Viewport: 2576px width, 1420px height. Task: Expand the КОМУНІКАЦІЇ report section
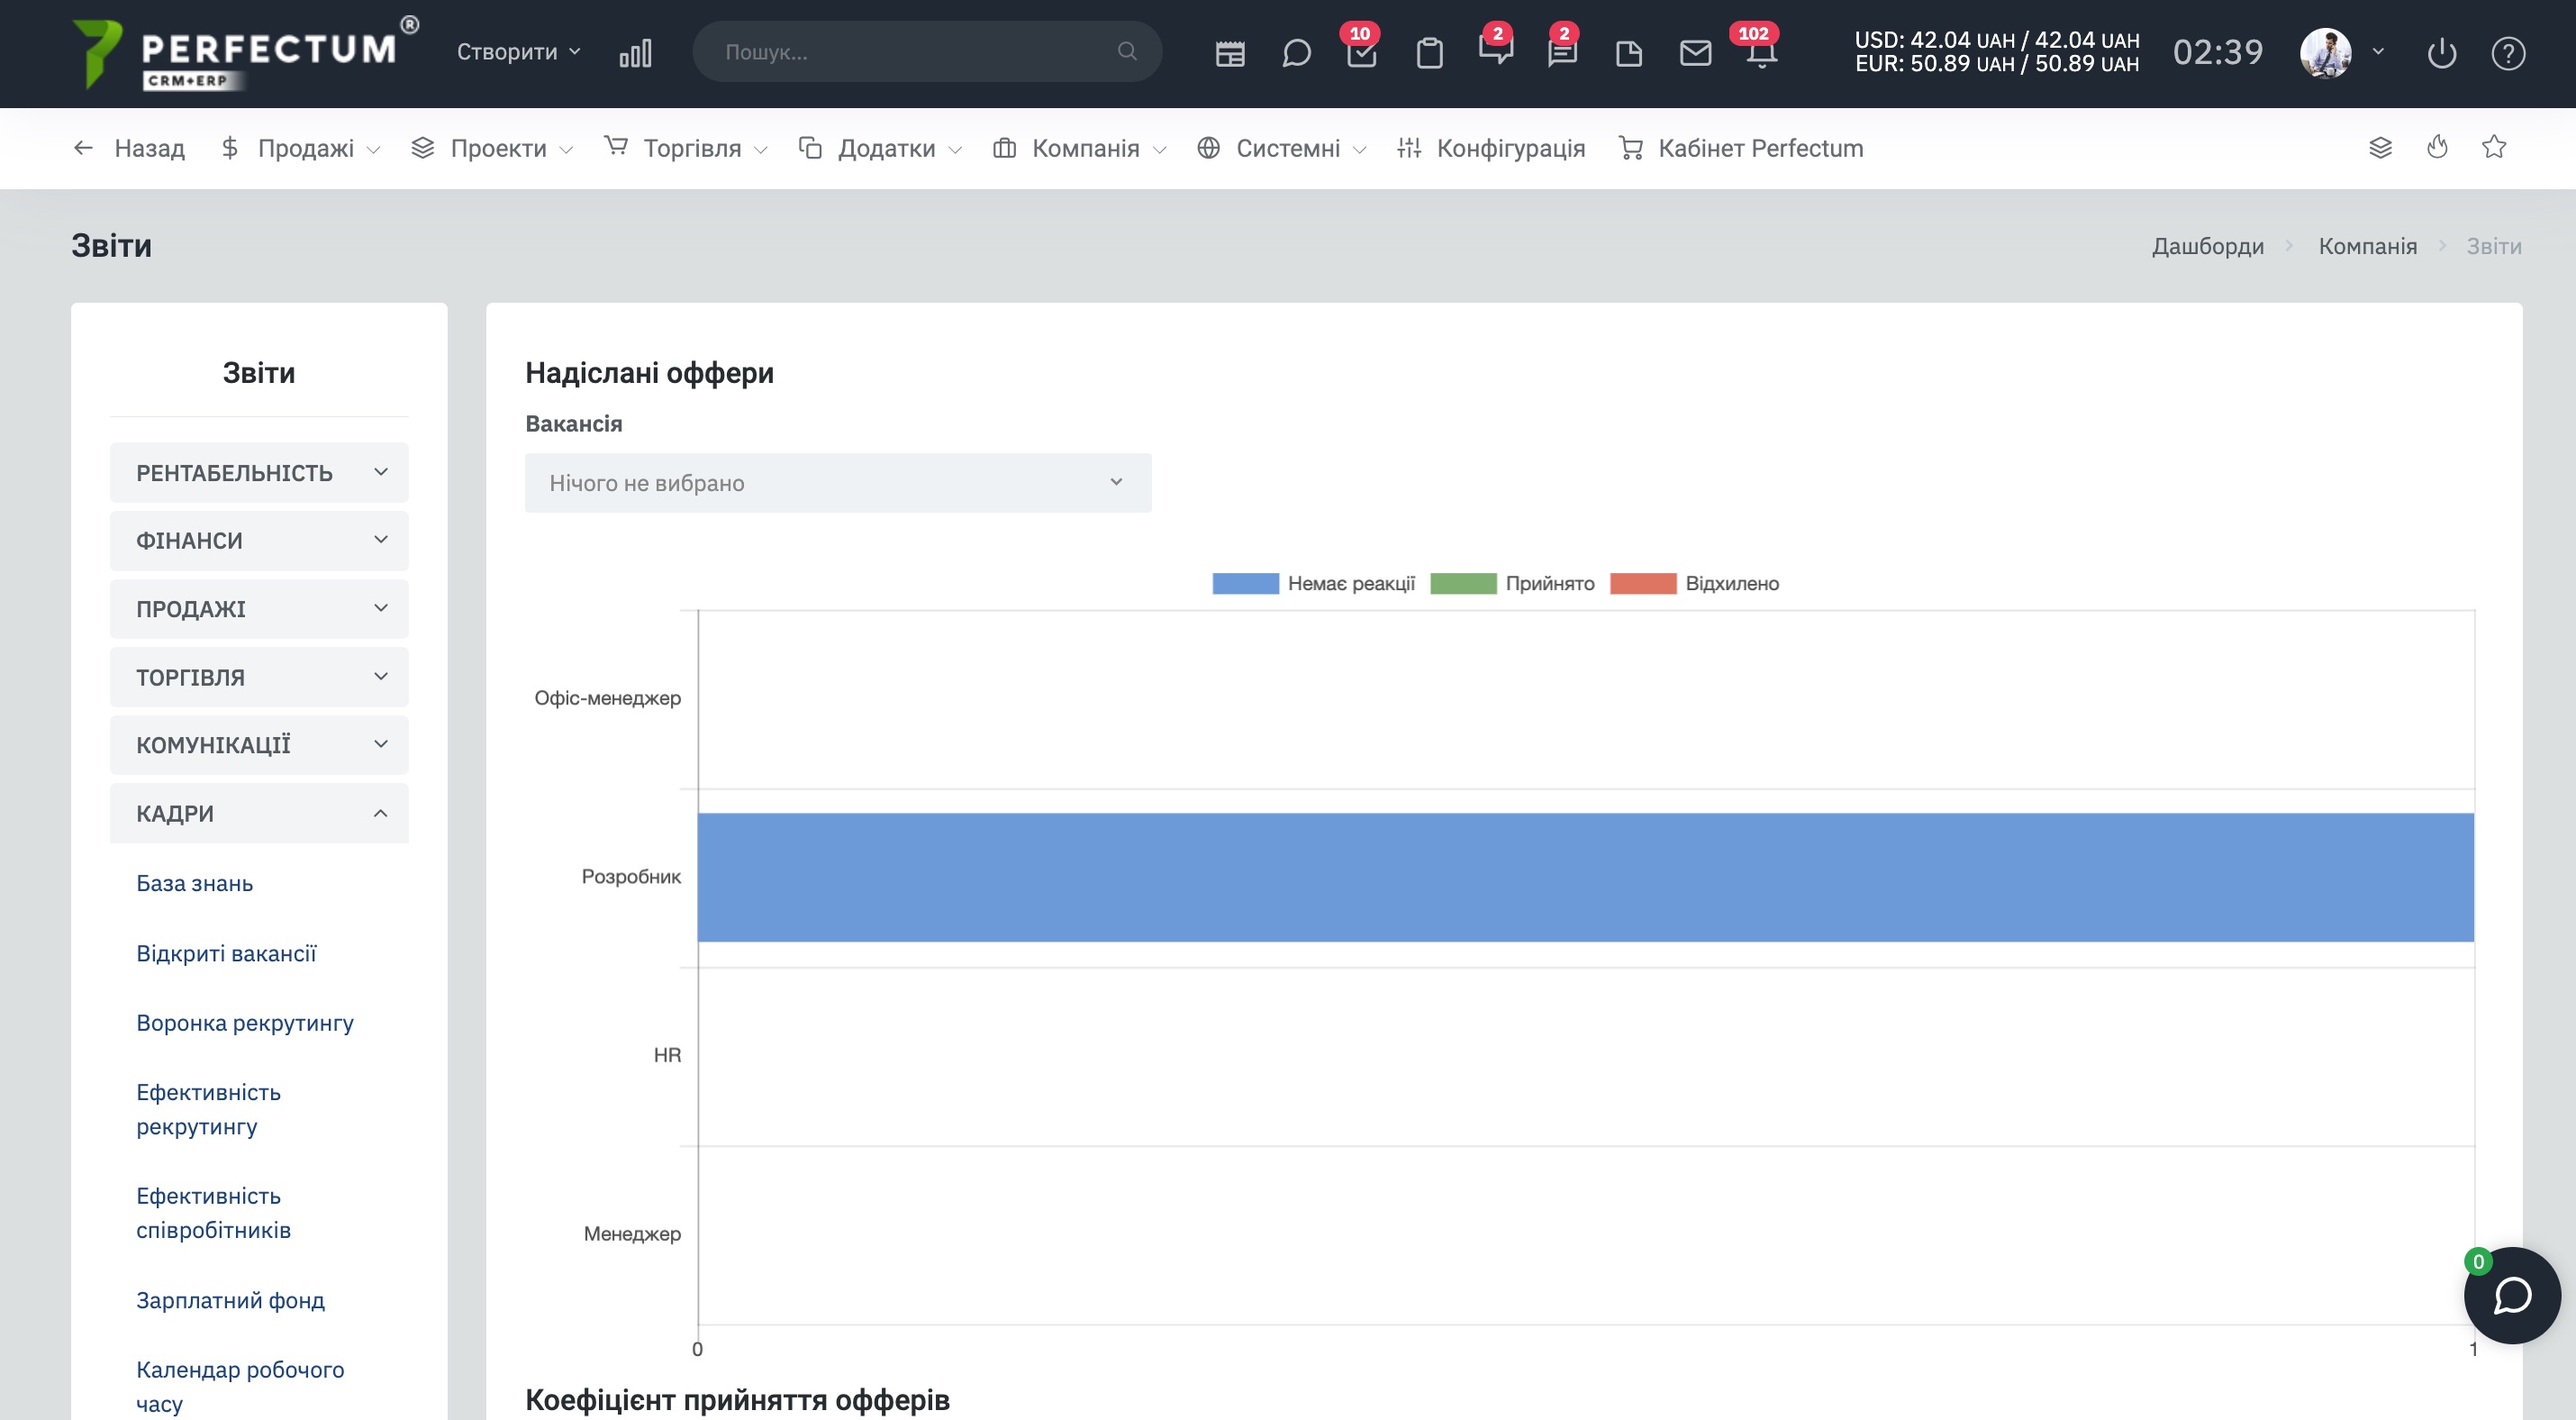(259, 745)
